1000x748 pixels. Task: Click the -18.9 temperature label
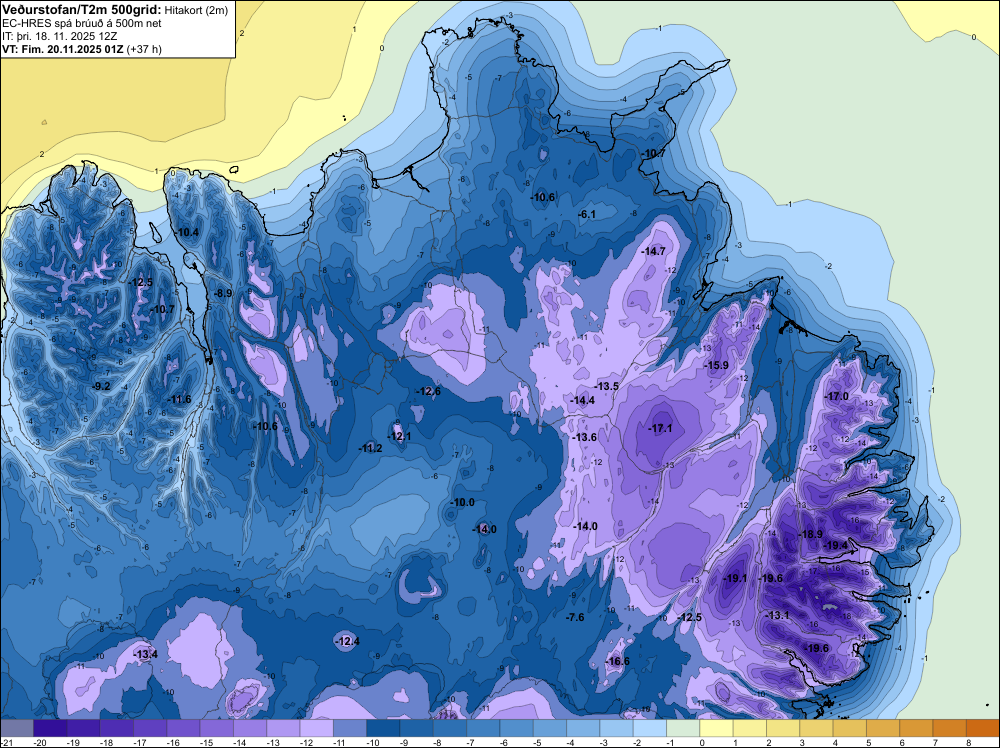(811, 534)
